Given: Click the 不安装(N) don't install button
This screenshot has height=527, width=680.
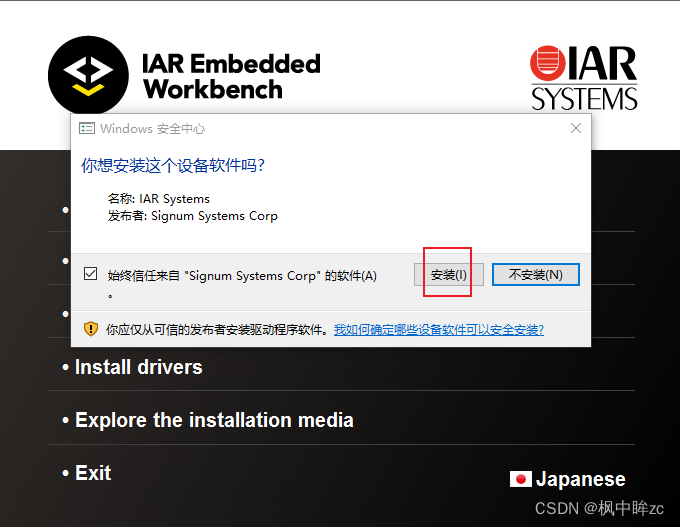Looking at the screenshot, I should [536, 275].
